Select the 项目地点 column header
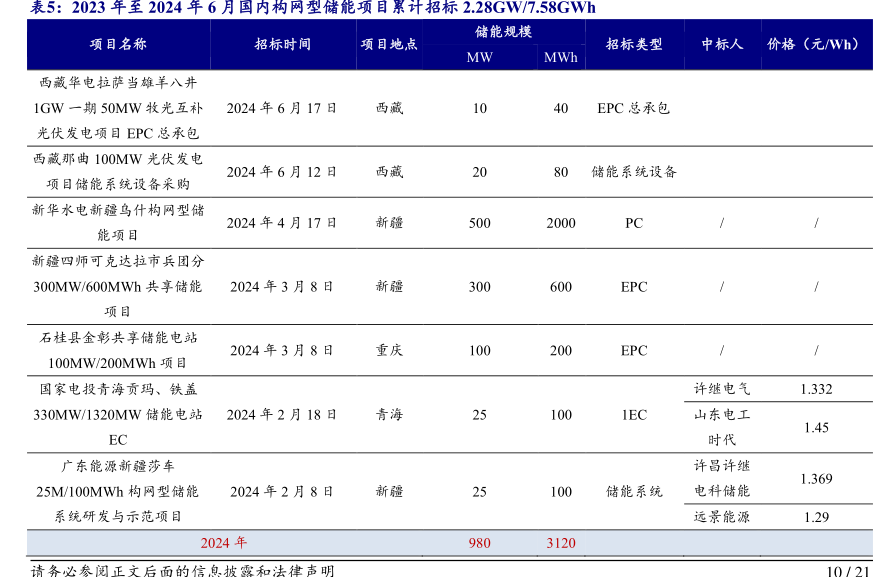 point(389,44)
